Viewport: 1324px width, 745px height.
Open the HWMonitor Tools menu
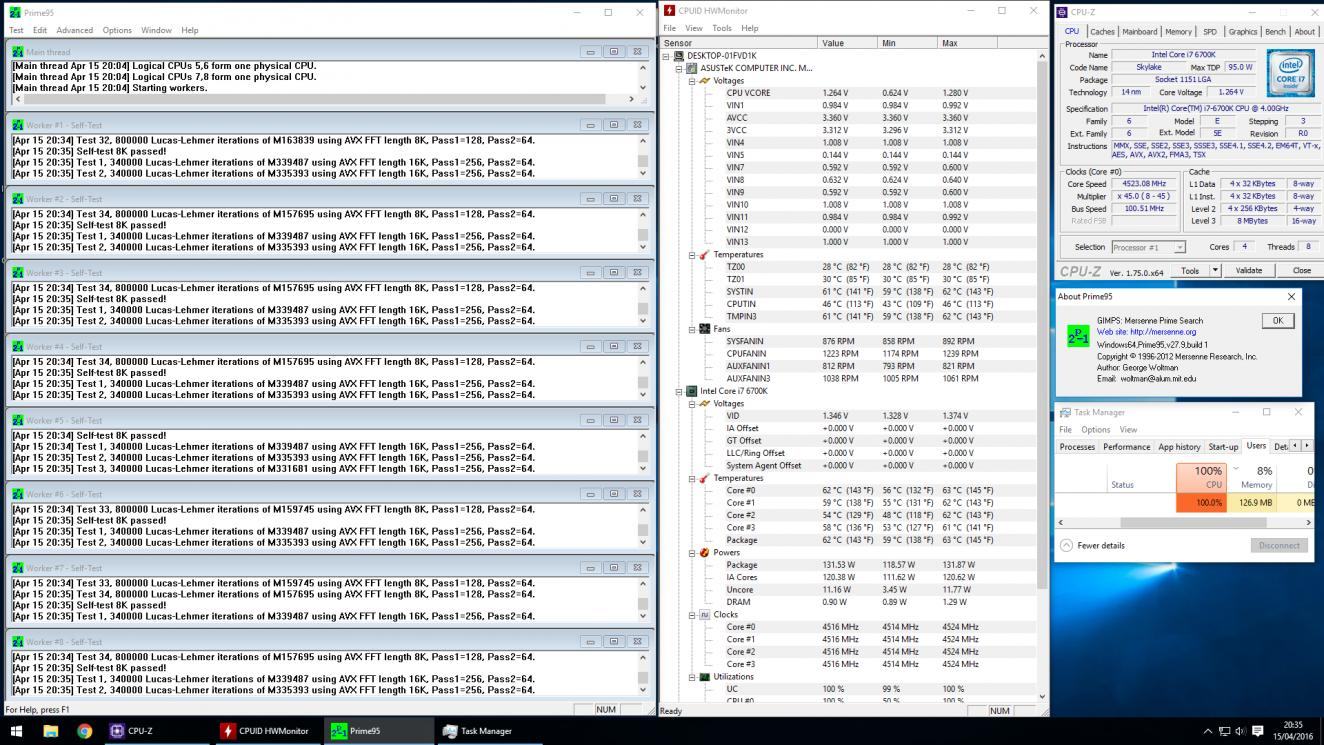[x=722, y=28]
